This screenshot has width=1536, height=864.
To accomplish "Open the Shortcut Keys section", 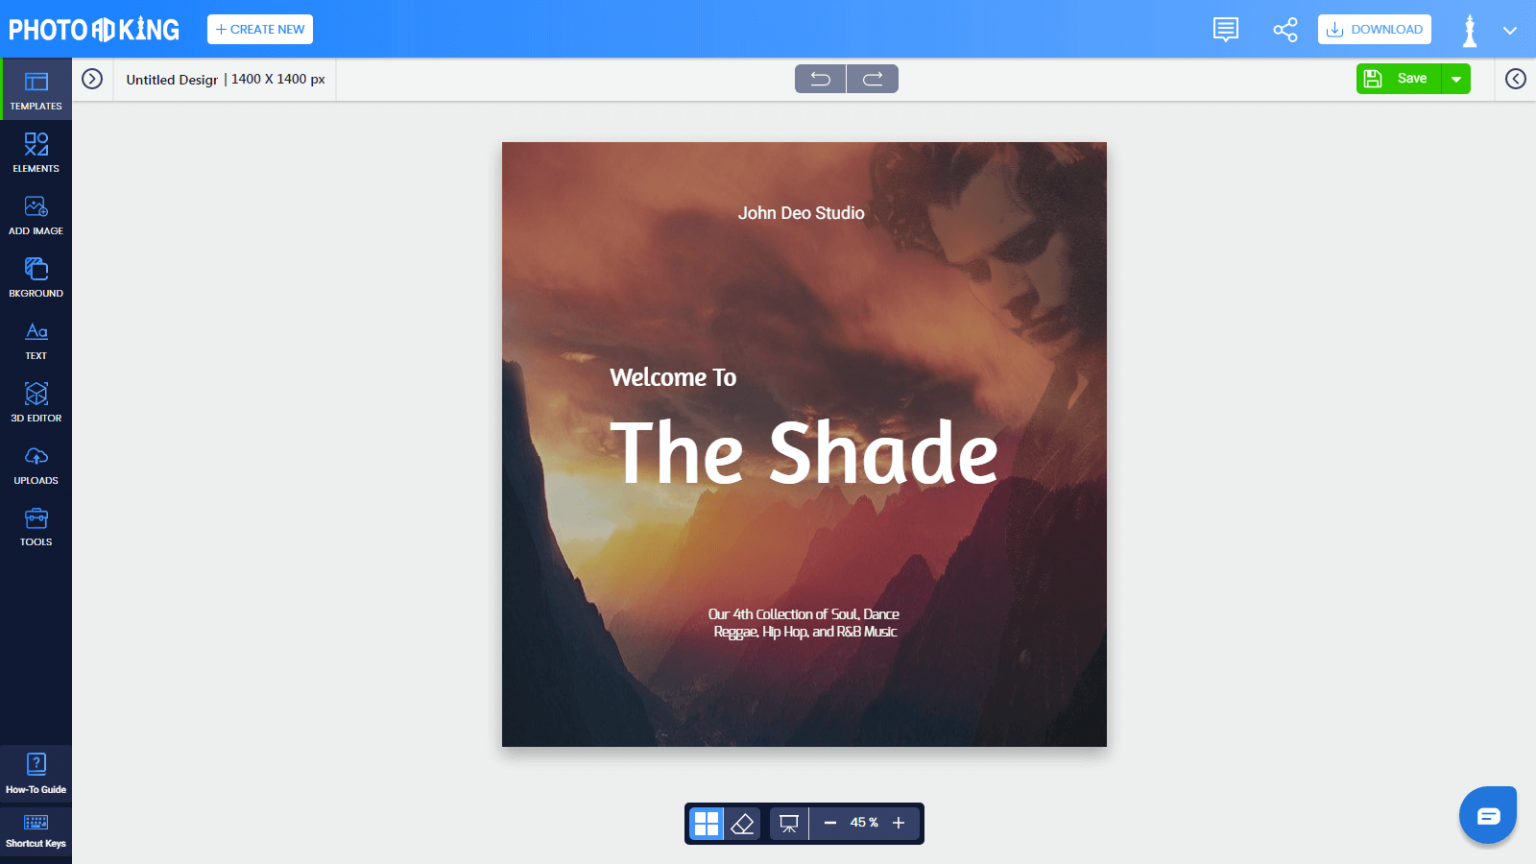I will point(36,833).
